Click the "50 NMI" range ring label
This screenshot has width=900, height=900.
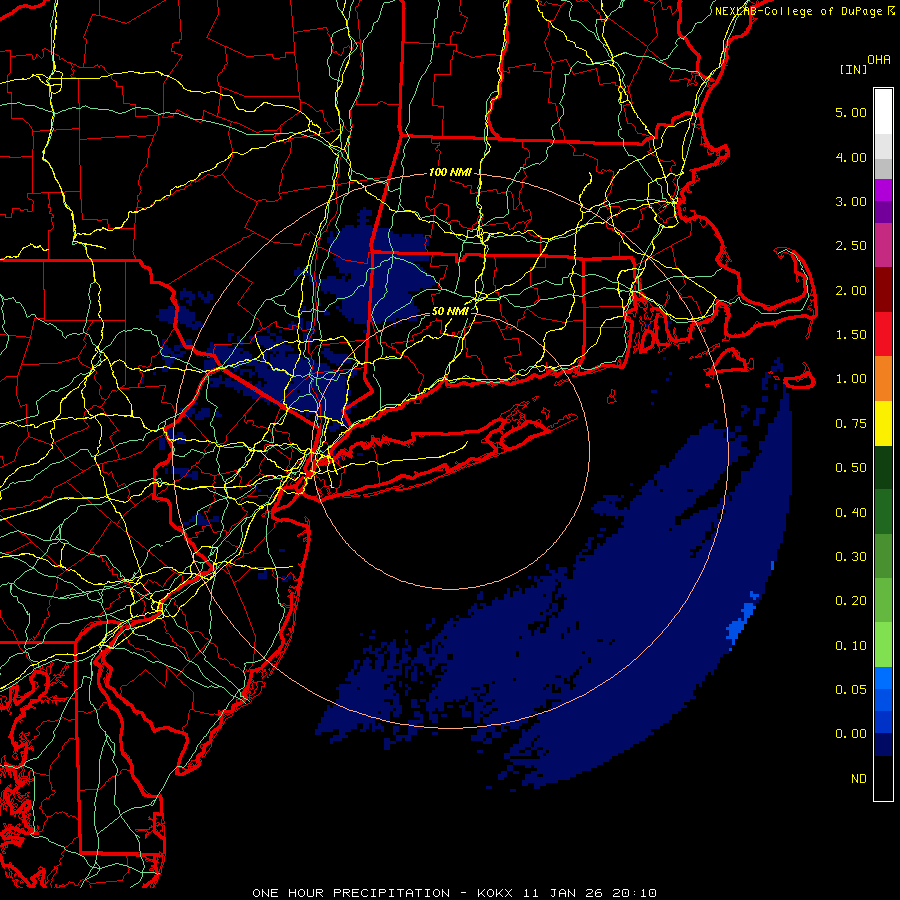(x=450, y=311)
